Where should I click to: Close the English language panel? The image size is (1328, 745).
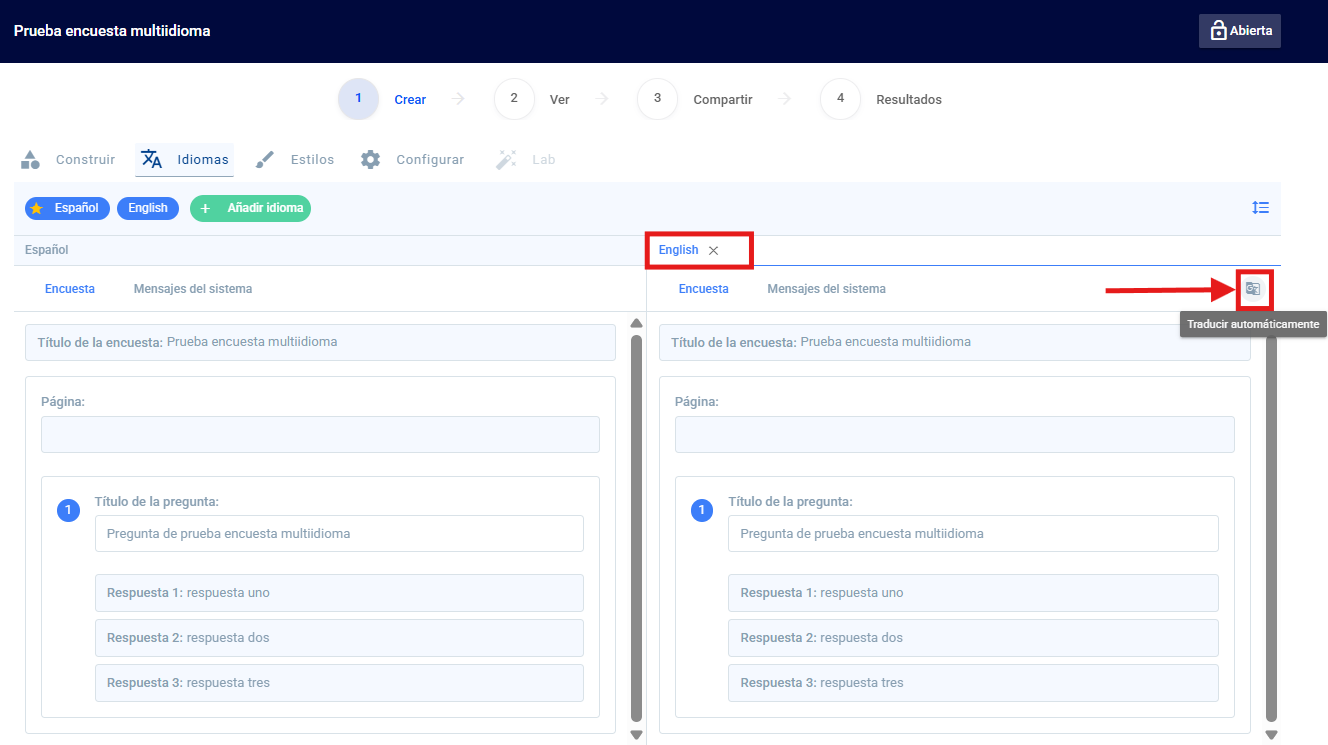click(713, 251)
